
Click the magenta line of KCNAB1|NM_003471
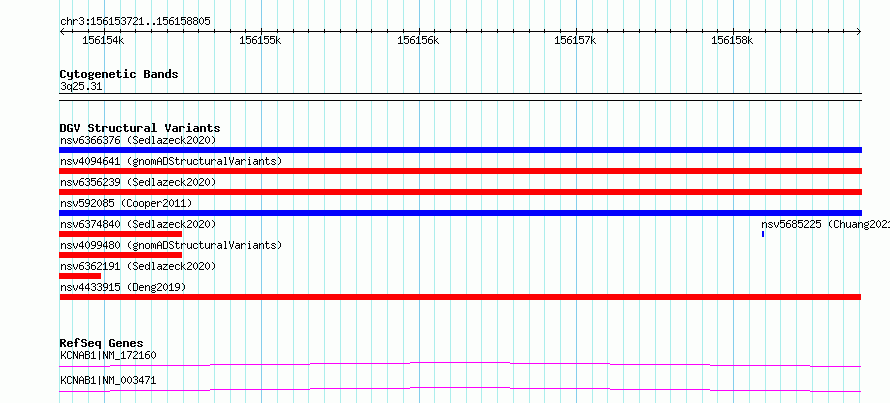click(460, 389)
